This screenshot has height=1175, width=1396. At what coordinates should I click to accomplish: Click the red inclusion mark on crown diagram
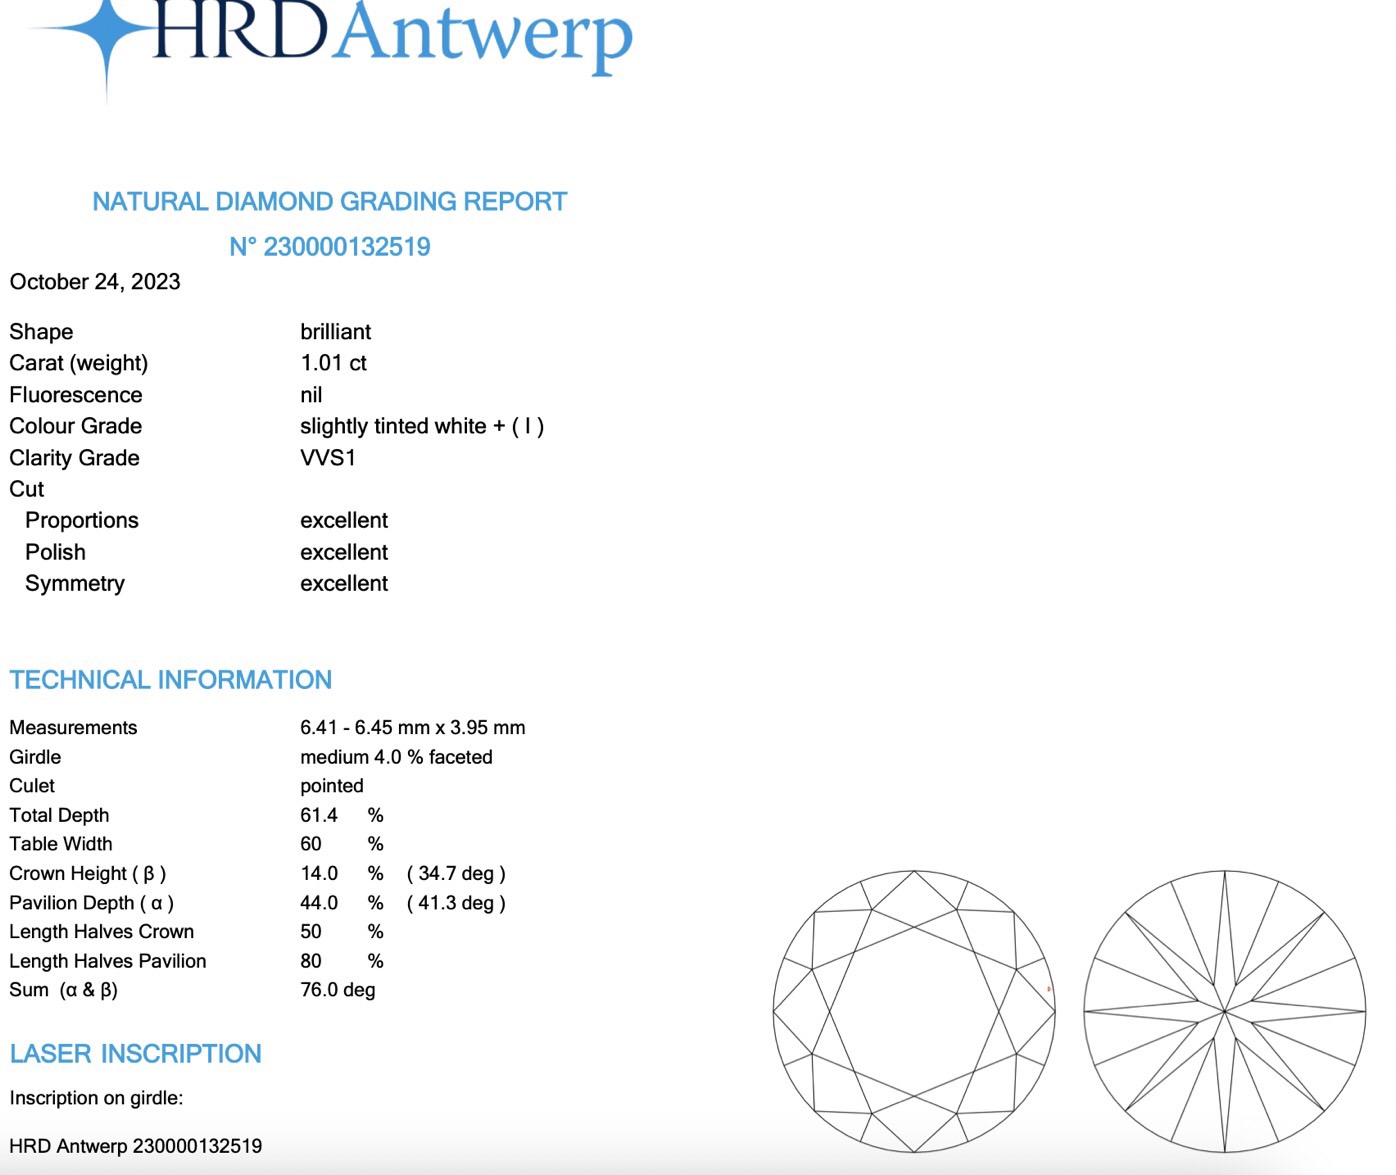(1048, 989)
